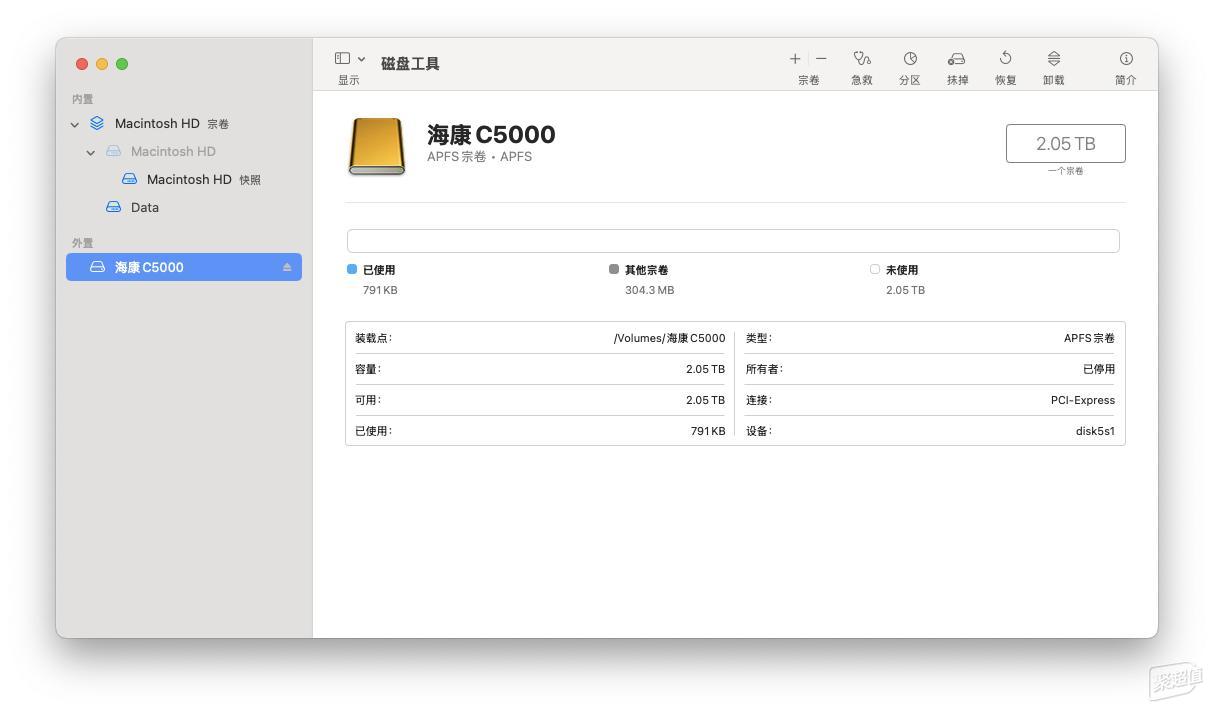Screen dimensions: 1214x712
Task: Click the APFS 宗卷 • APFS subtitle
Action: click(x=479, y=157)
